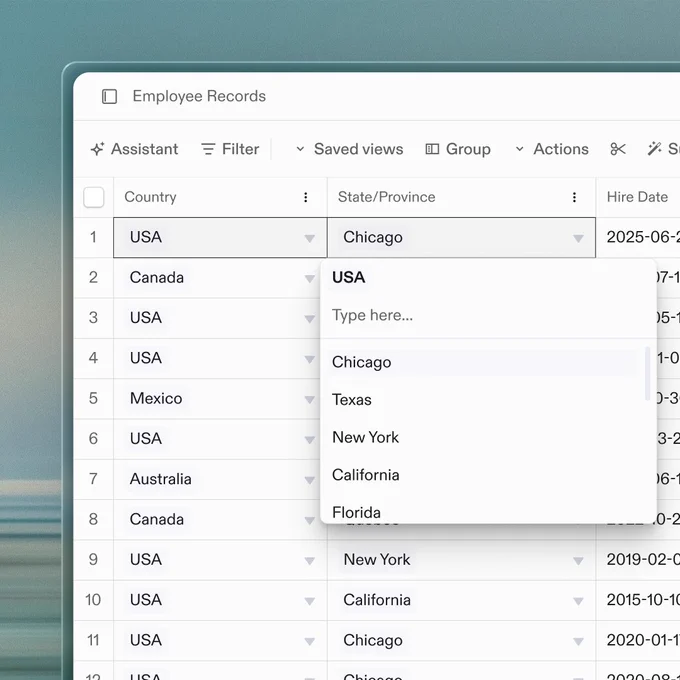Click the magic wand icon

654,149
